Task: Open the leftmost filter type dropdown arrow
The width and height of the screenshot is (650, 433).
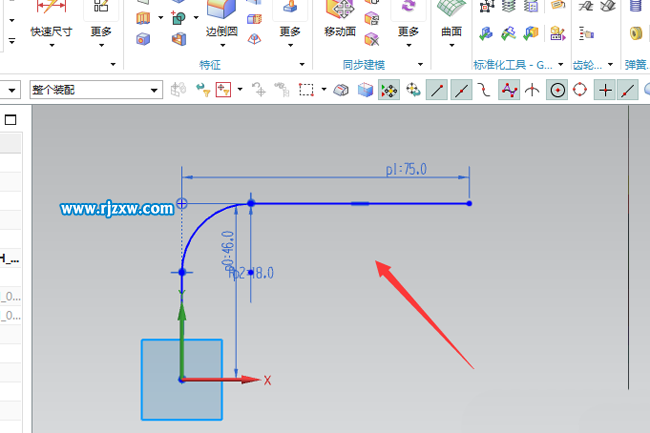Action: pos(12,90)
